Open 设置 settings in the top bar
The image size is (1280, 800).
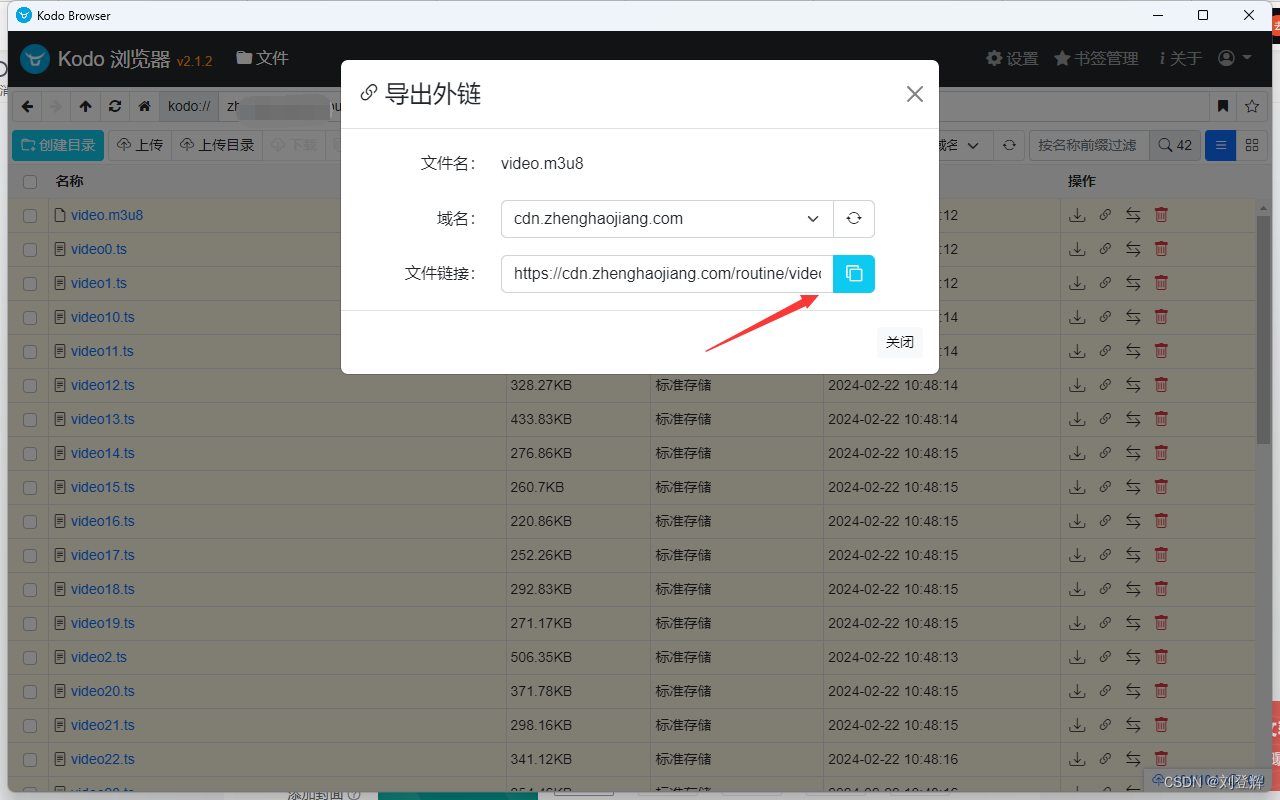click(1012, 58)
